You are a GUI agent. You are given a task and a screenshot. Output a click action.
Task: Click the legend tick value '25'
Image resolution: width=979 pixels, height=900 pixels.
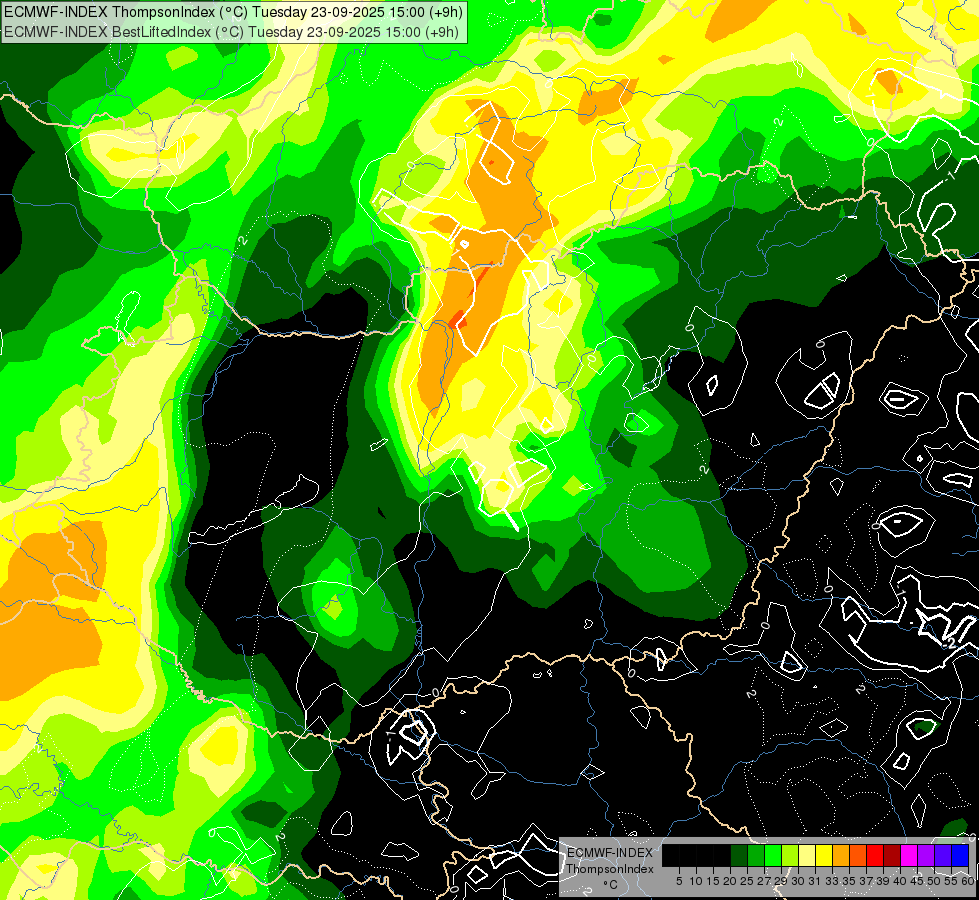click(x=747, y=881)
